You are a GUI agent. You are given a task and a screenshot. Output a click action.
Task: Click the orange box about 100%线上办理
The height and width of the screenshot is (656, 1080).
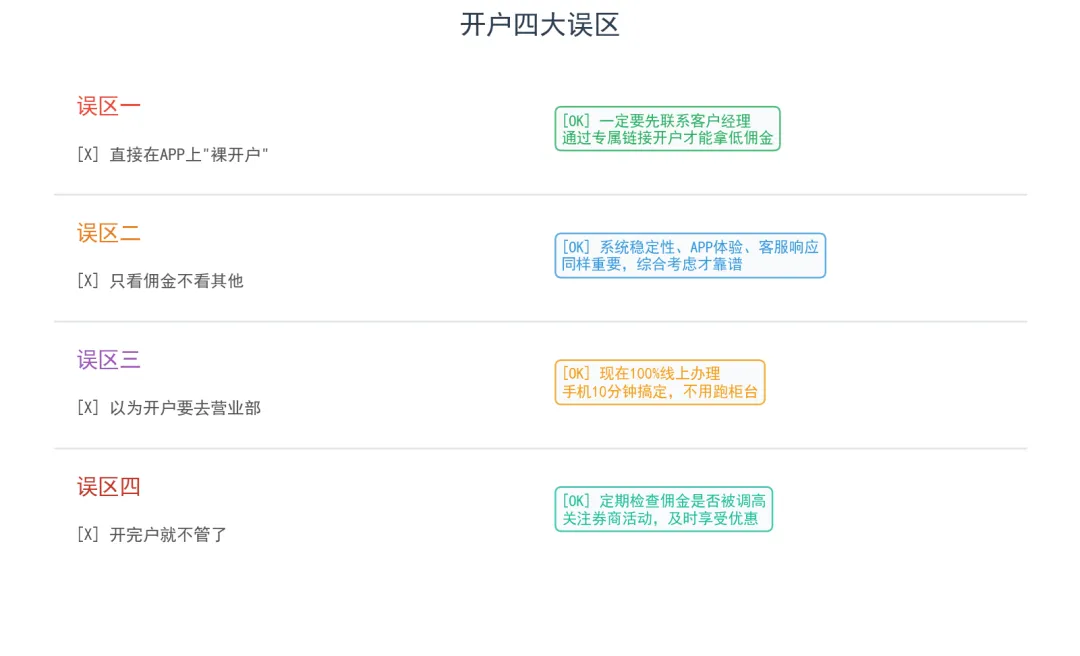(660, 382)
